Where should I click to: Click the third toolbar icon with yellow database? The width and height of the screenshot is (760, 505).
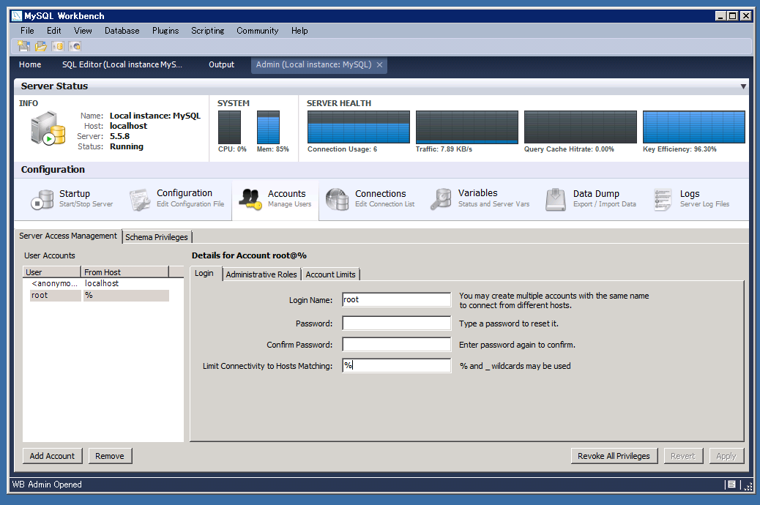click(x=58, y=47)
